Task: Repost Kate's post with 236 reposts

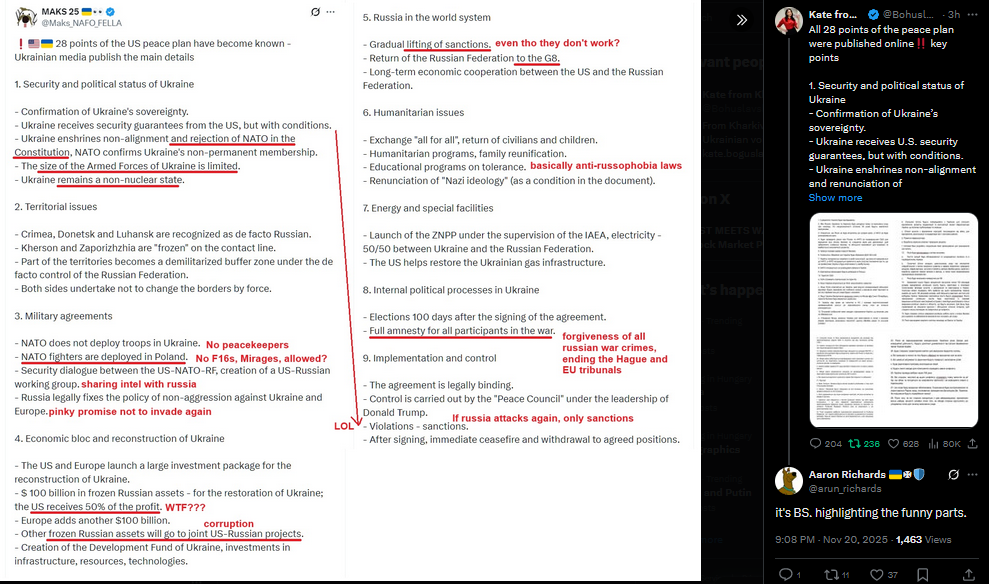Action: click(x=864, y=443)
